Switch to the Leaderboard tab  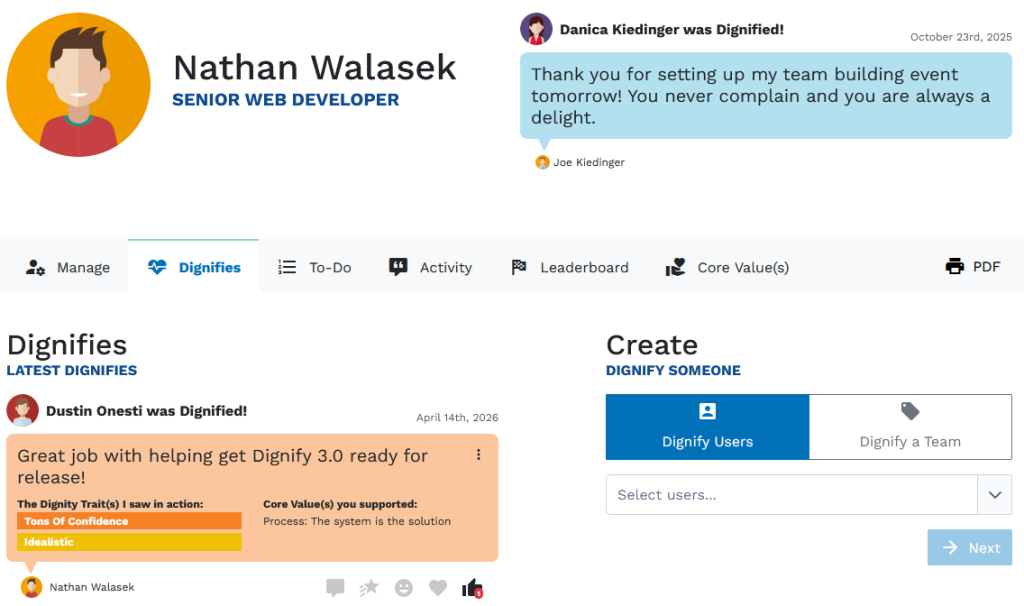[x=570, y=267]
